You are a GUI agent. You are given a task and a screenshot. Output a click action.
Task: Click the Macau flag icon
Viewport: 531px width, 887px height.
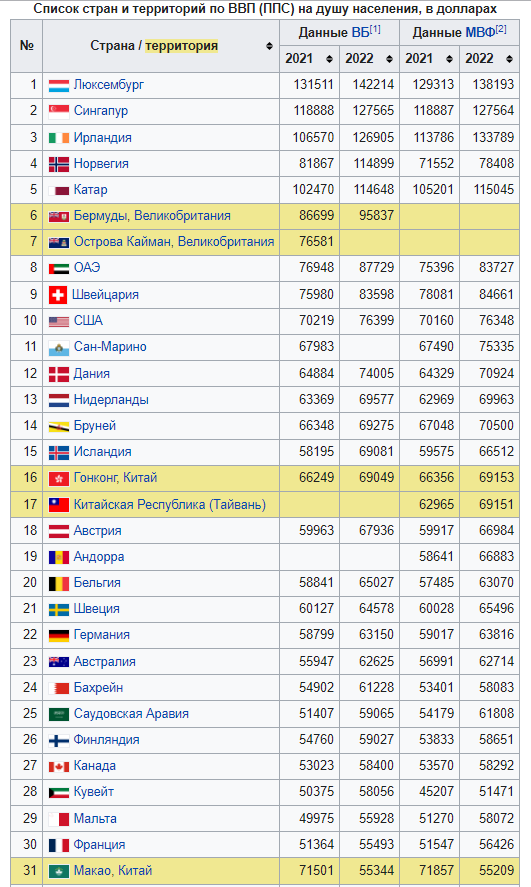click(59, 871)
